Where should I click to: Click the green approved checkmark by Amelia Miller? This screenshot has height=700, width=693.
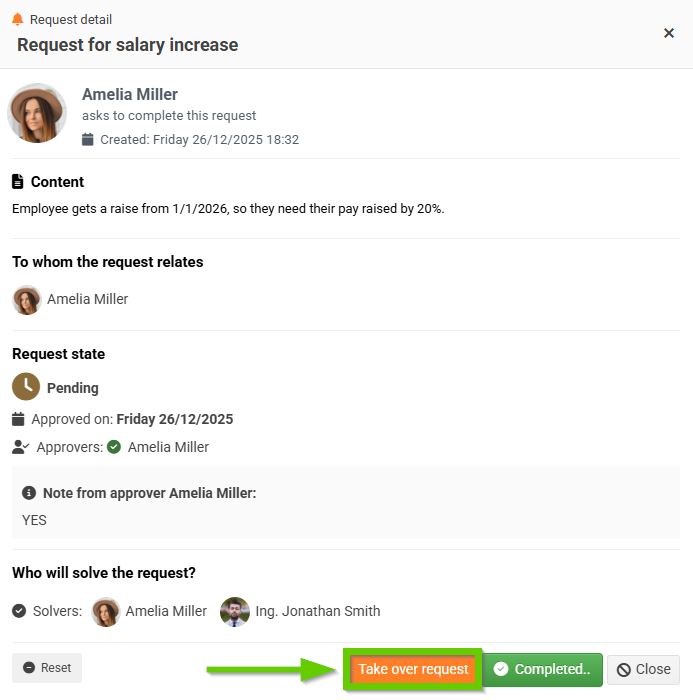tap(114, 447)
